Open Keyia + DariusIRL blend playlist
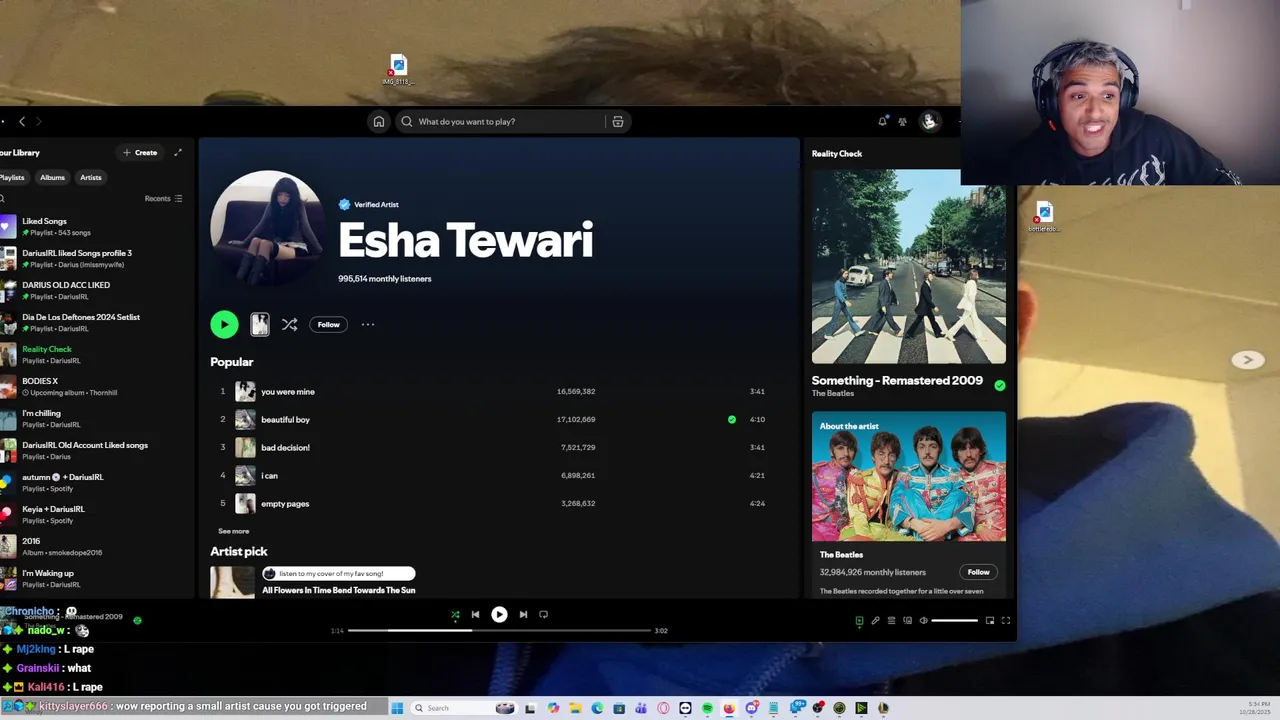This screenshot has height=720, width=1280. [x=95, y=515]
